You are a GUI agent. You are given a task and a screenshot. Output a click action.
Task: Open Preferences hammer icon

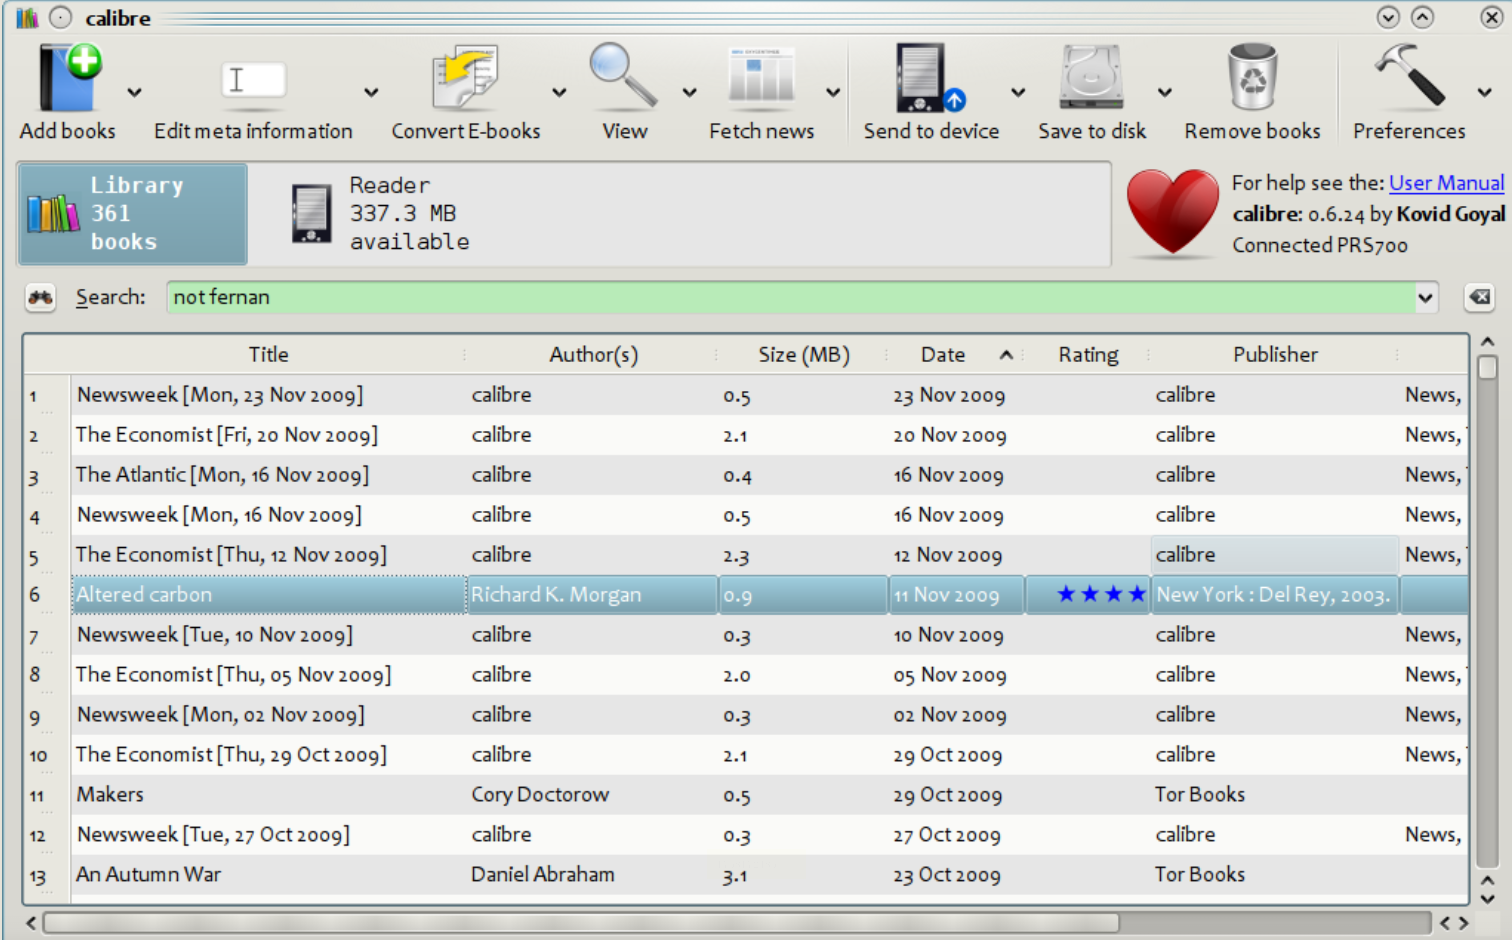click(x=1409, y=75)
